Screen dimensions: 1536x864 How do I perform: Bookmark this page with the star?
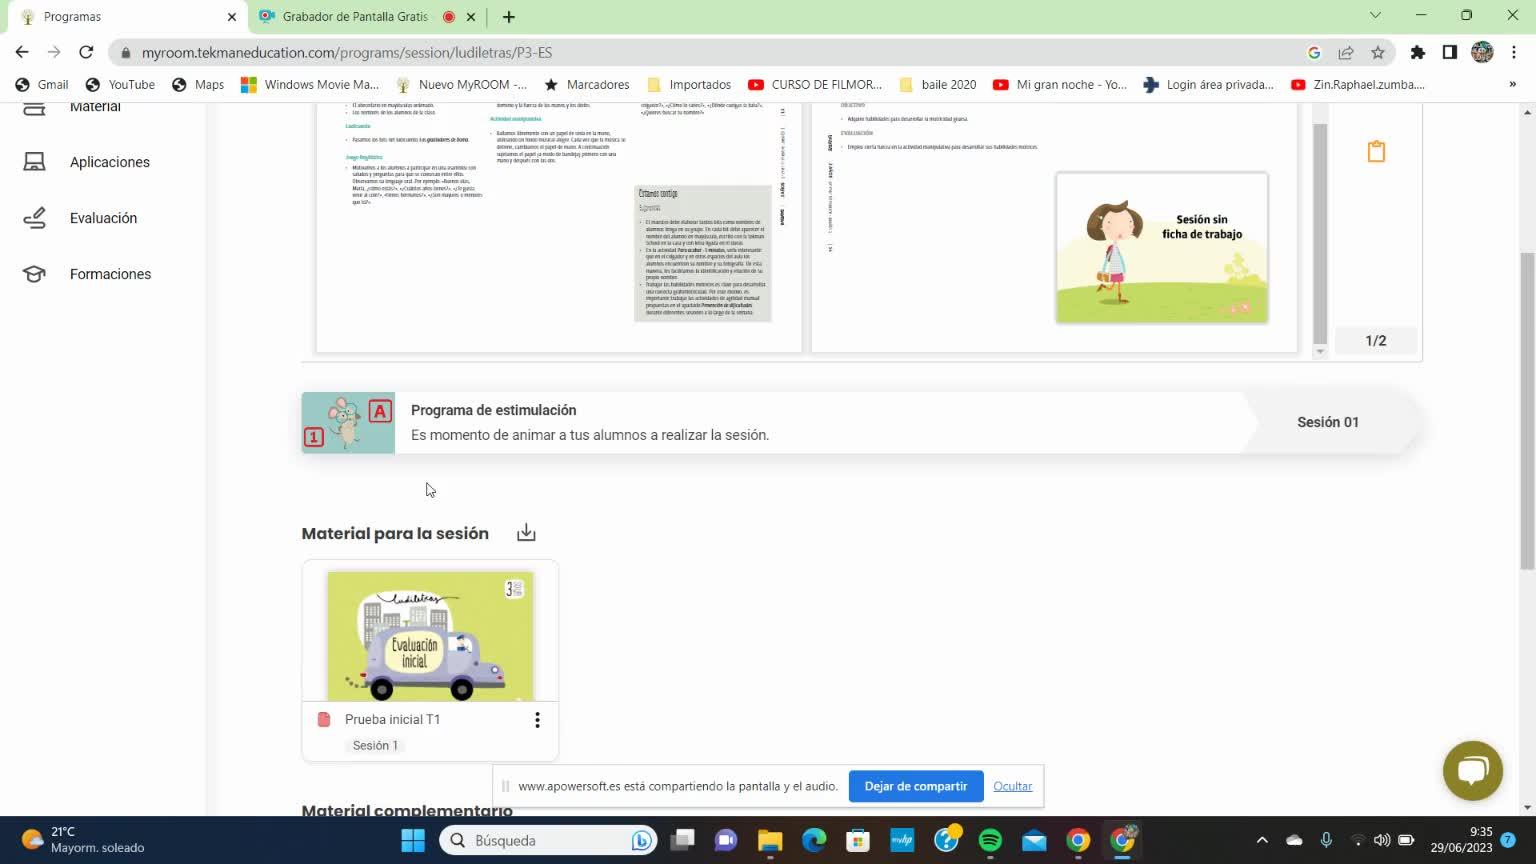[1378, 52]
